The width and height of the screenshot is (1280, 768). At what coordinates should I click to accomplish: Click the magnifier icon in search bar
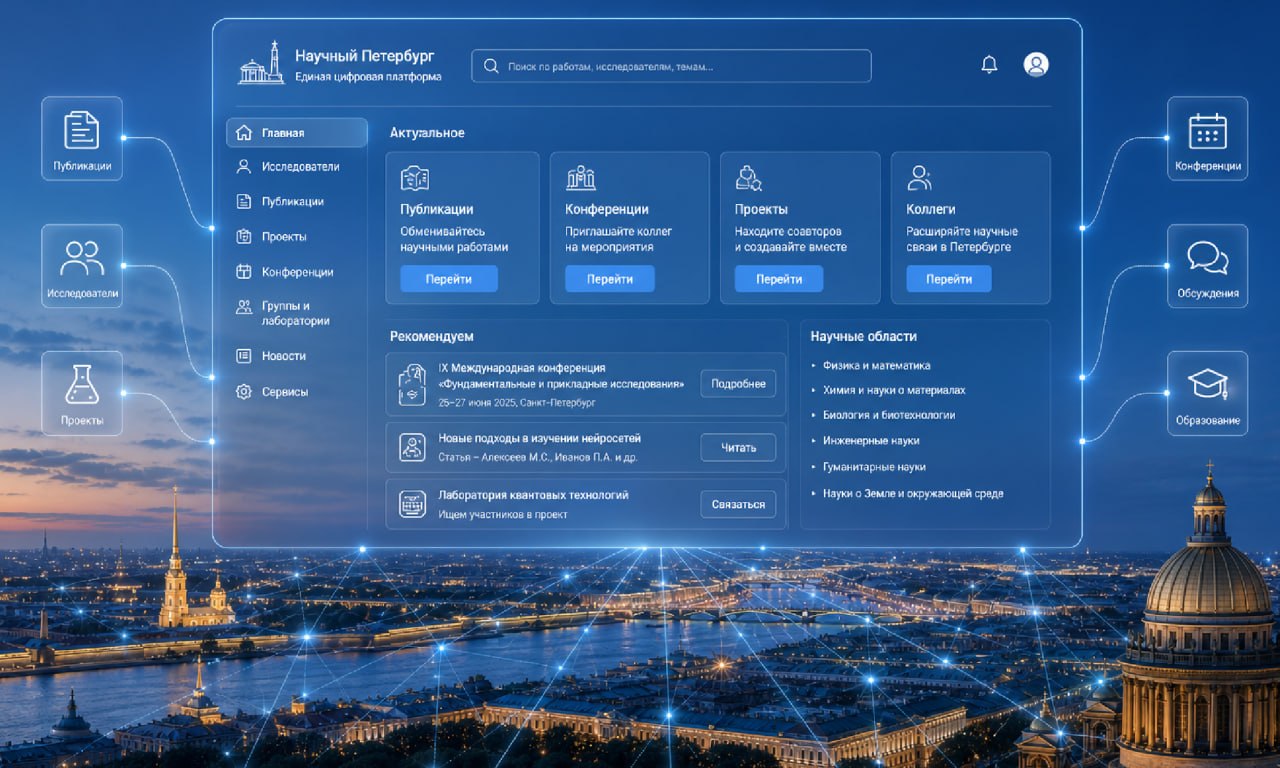click(x=491, y=66)
